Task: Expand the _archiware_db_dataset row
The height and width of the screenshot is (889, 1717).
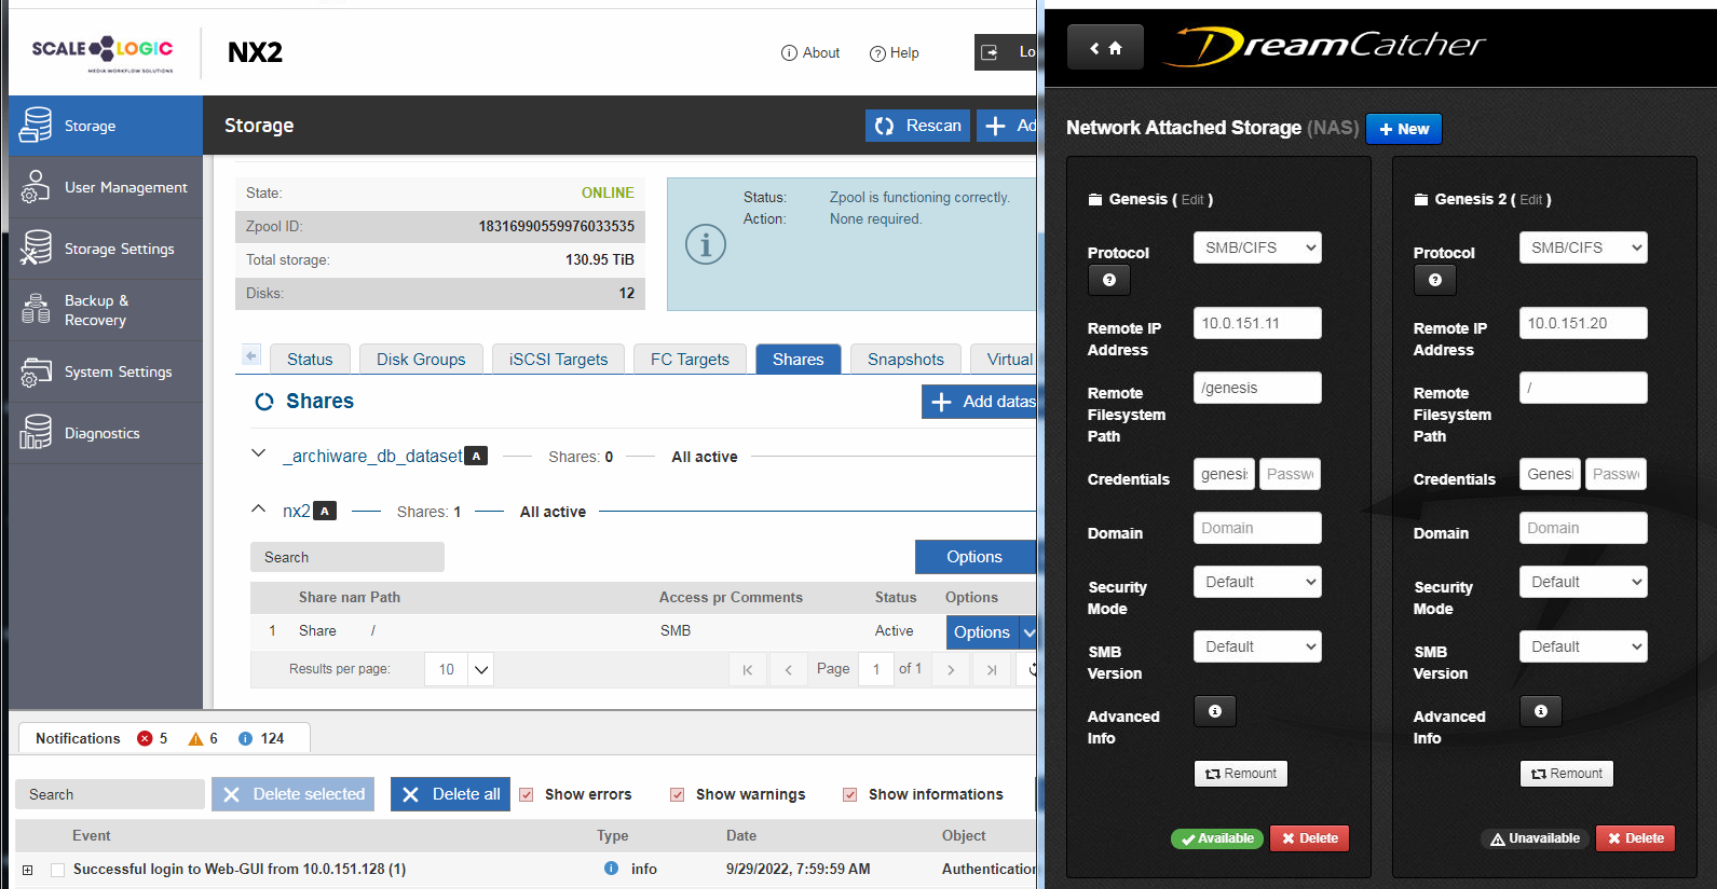Action: [258, 453]
